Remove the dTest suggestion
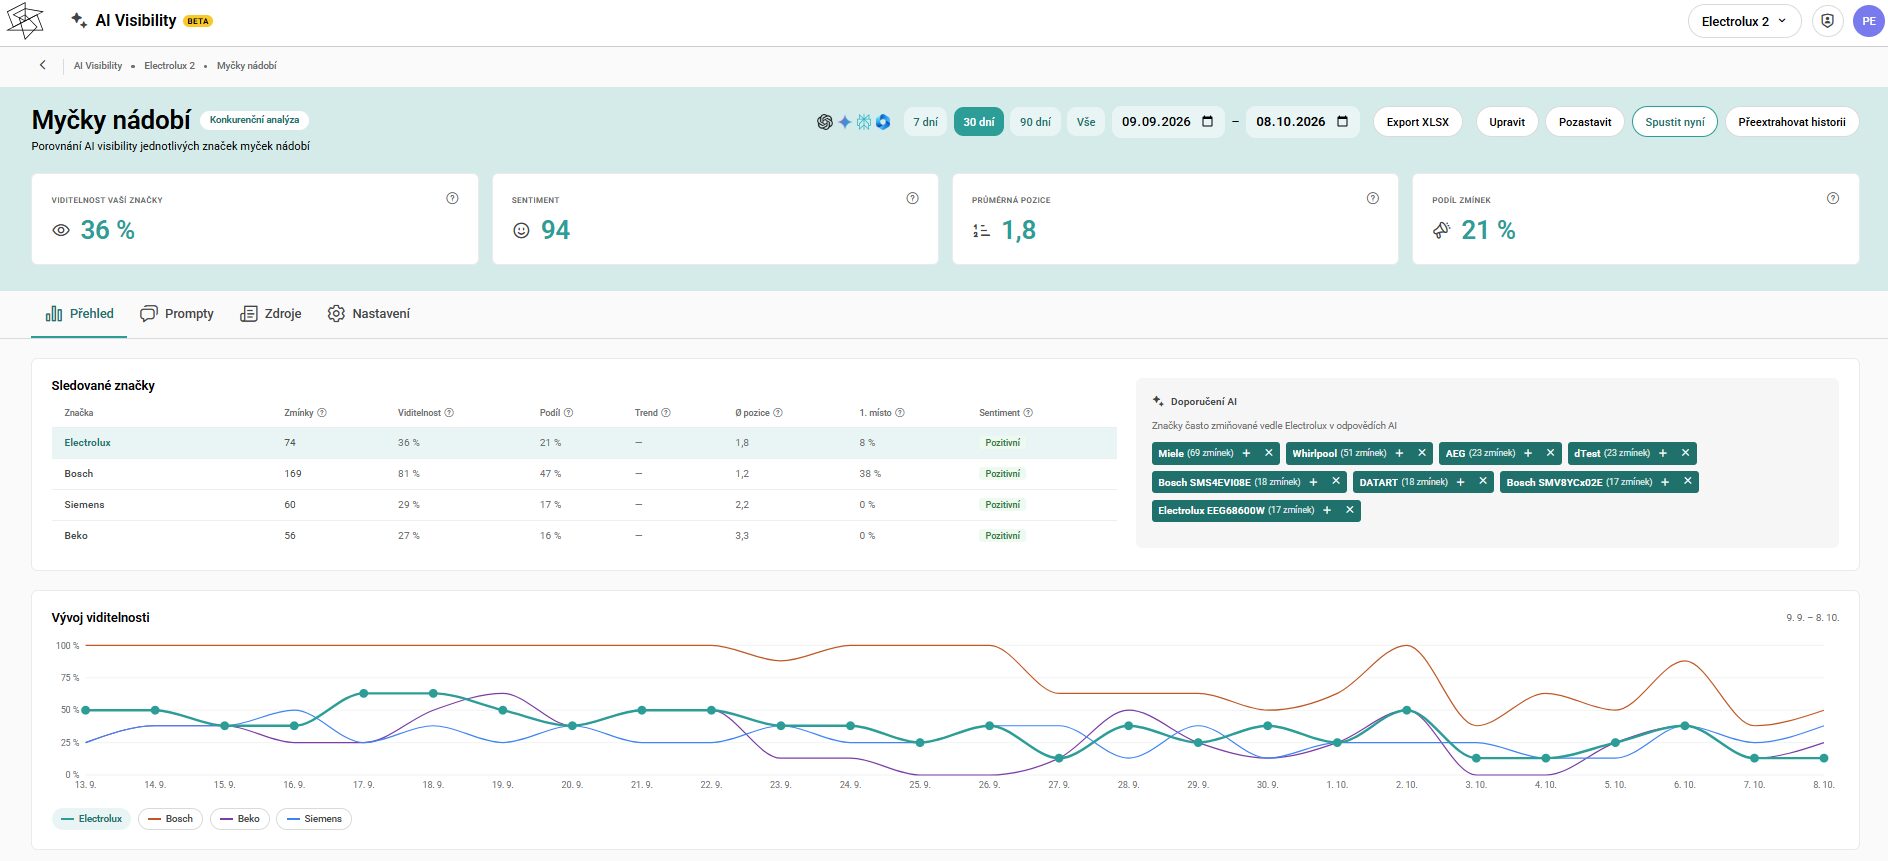1888x861 pixels. [1685, 453]
